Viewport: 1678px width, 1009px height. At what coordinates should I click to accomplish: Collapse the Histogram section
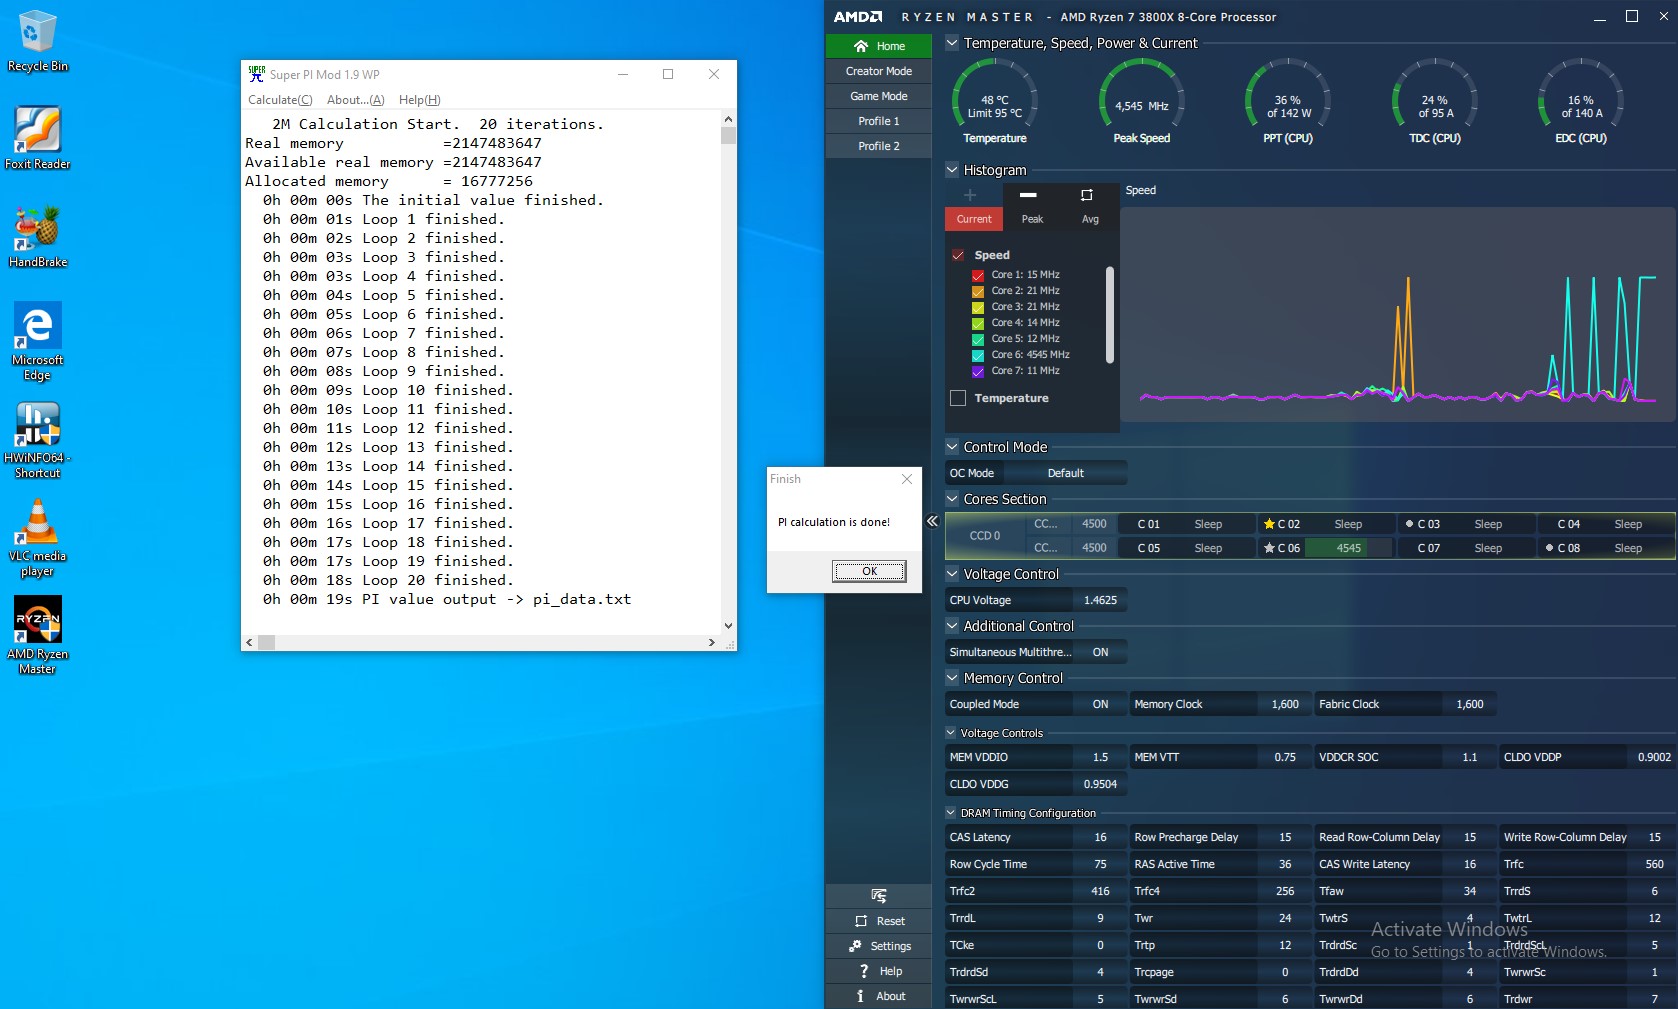coord(952,170)
